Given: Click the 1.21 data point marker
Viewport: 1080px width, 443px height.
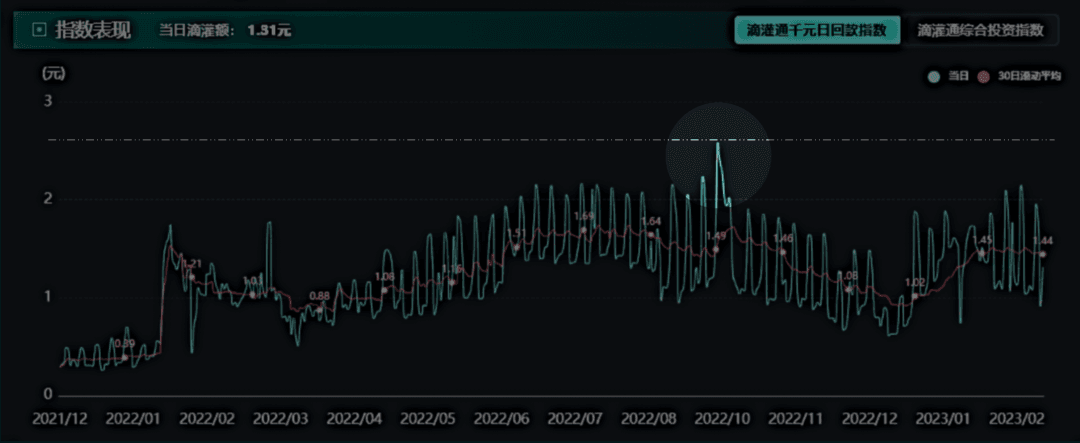Looking at the screenshot, I should point(192,278).
